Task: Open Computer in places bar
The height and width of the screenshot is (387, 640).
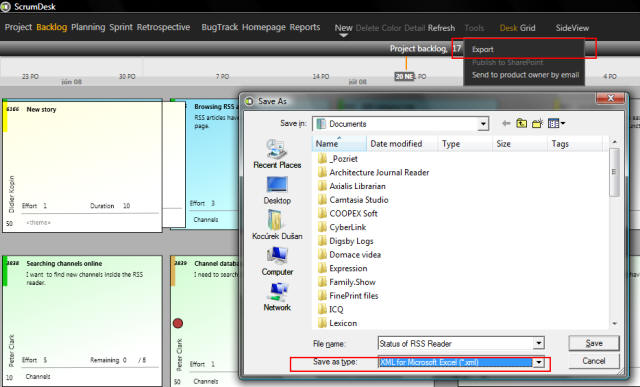Action: 277,261
